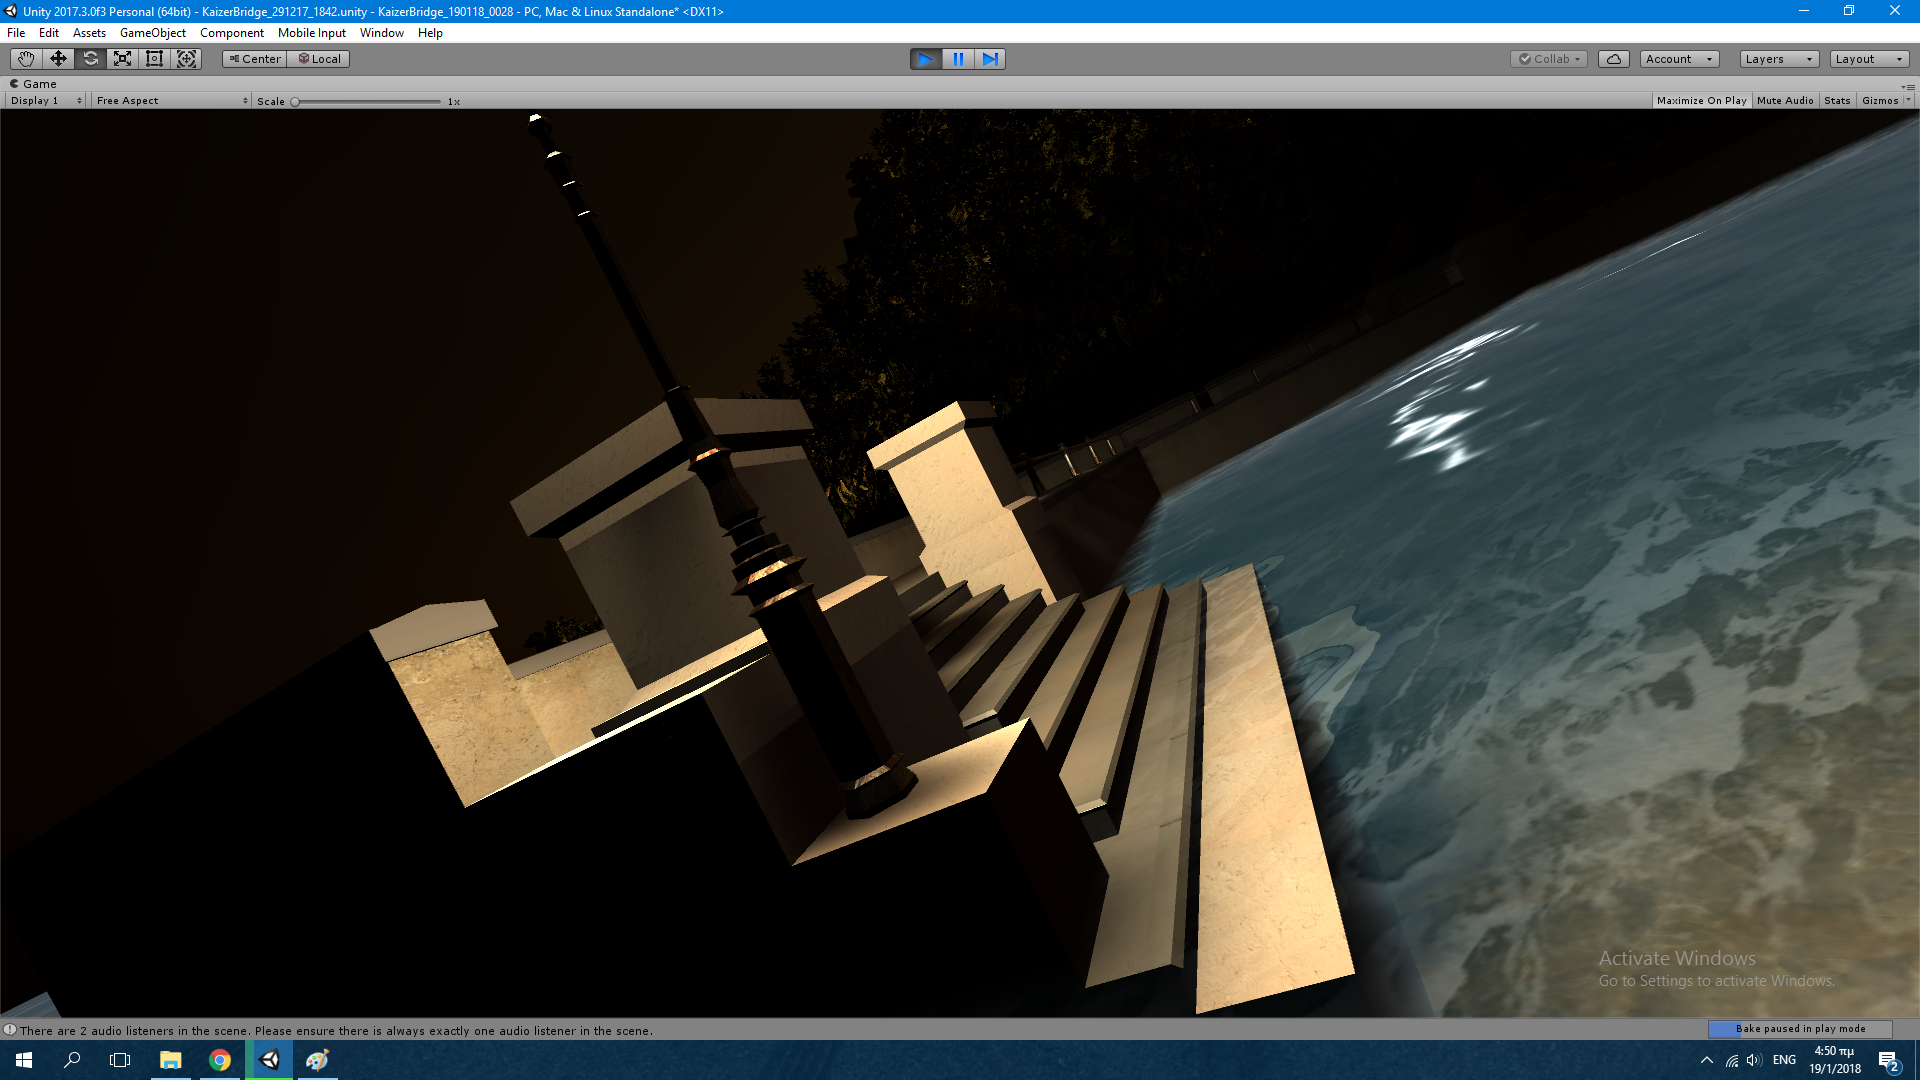Pause the game playback
This screenshot has width=1920, height=1080.
[x=958, y=59]
